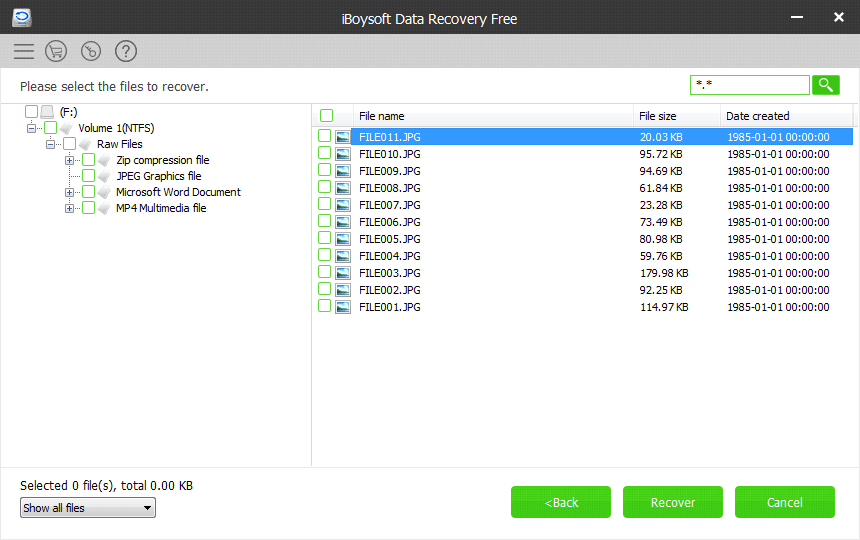
Task: Click the image icon of FILE004.JPG
Action: (x=343, y=256)
